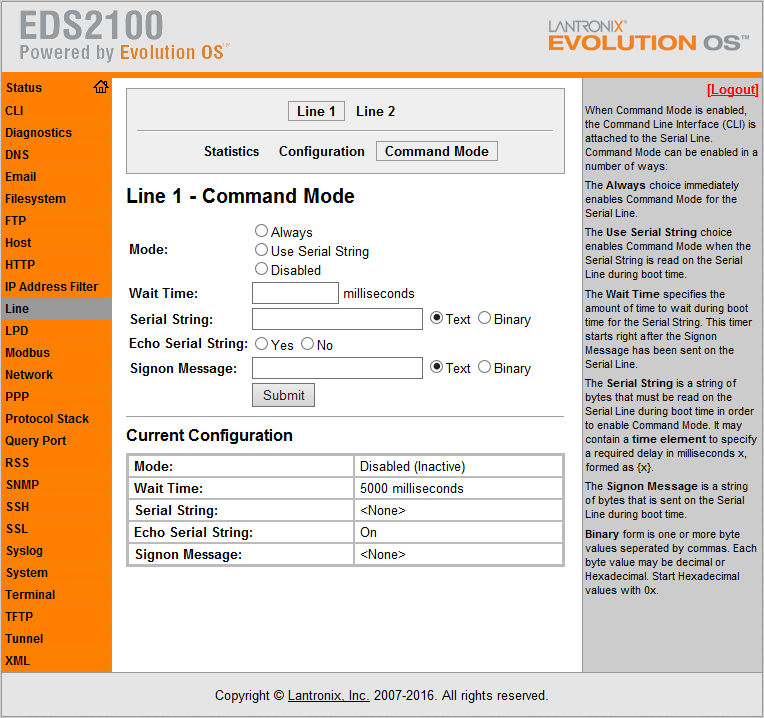The height and width of the screenshot is (718, 764).
Task: Focus the Signon Message text field
Action: coord(337,368)
